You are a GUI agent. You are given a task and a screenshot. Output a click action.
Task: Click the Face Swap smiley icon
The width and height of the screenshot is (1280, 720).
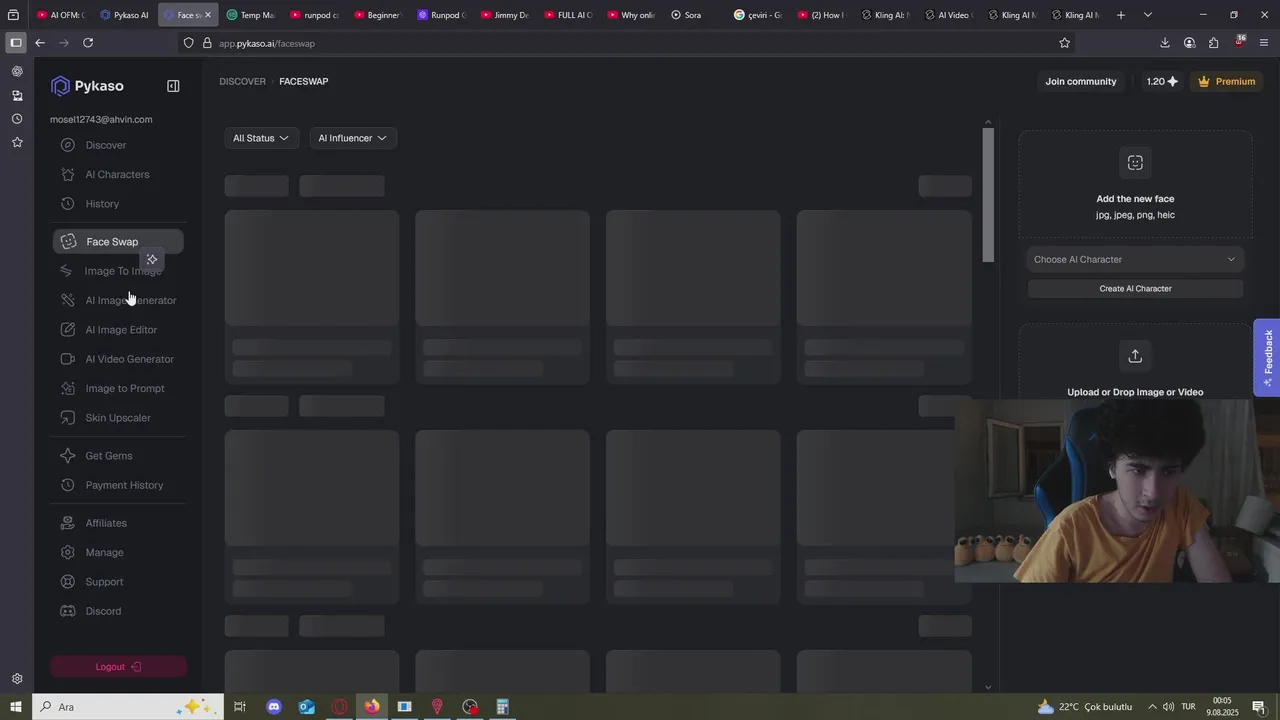pos(68,242)
